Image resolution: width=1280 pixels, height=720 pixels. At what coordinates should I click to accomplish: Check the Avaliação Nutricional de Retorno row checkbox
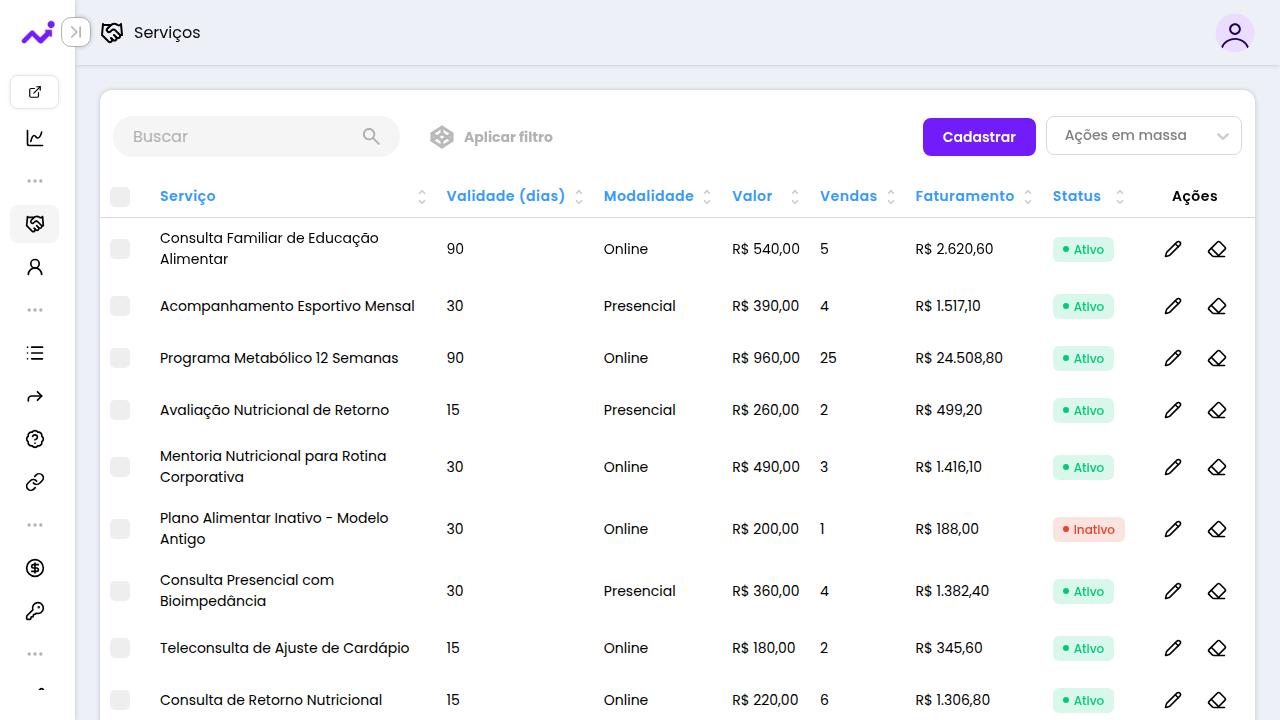pyautogui.click(x=120, y=410)
